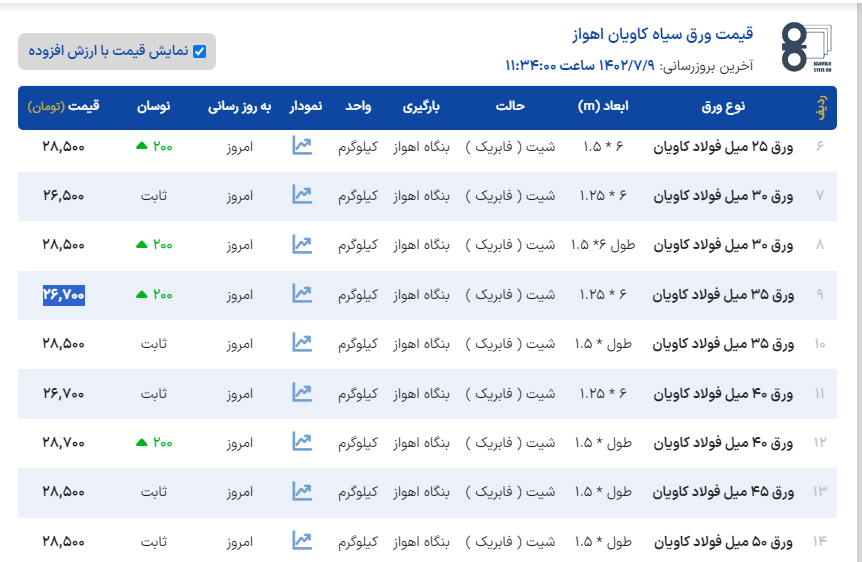Open chart icon in row 11
This screenshot has height=562, width=862.
pos(302,392)
